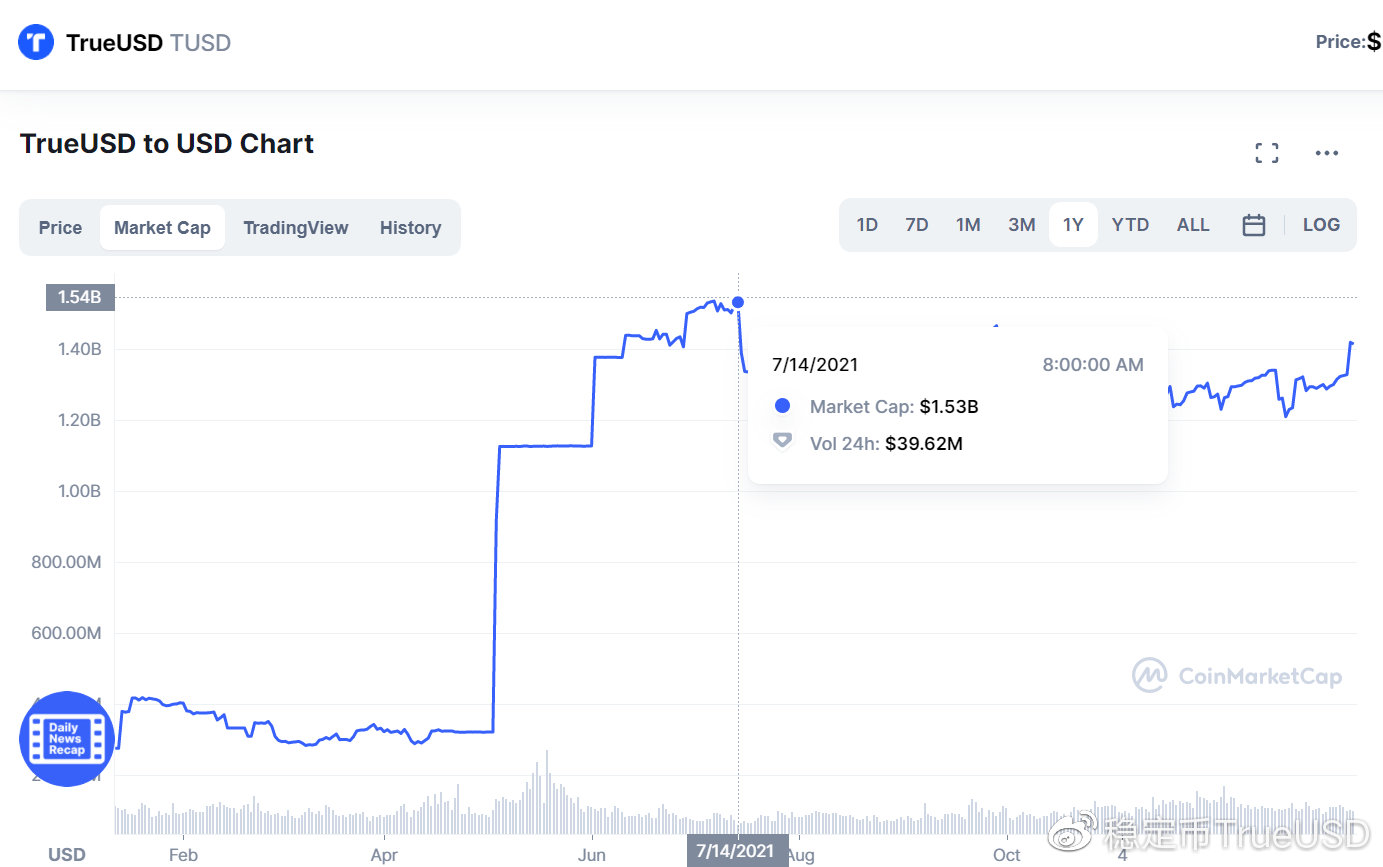Switch to the TradingView tab
The height and width of the screenshot is (867, 1383).
point(296,228)
